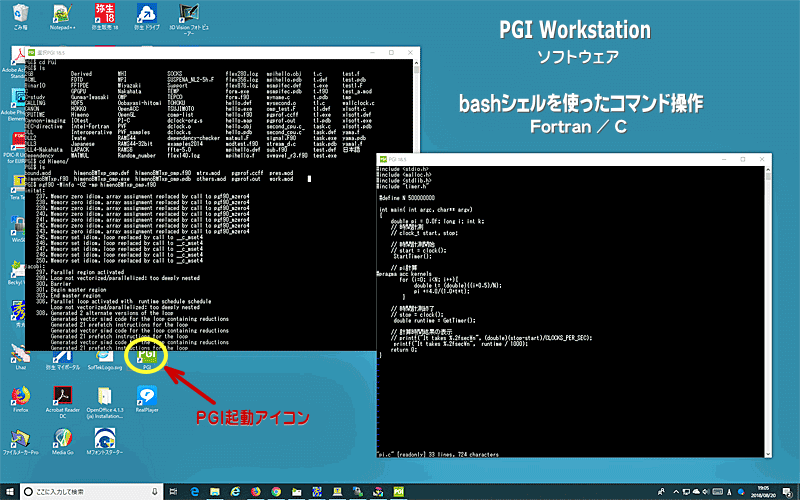Click the status line "pi.c" [readonly] 33 lines
Screen dimensions: 800x500
click(438, 454)
